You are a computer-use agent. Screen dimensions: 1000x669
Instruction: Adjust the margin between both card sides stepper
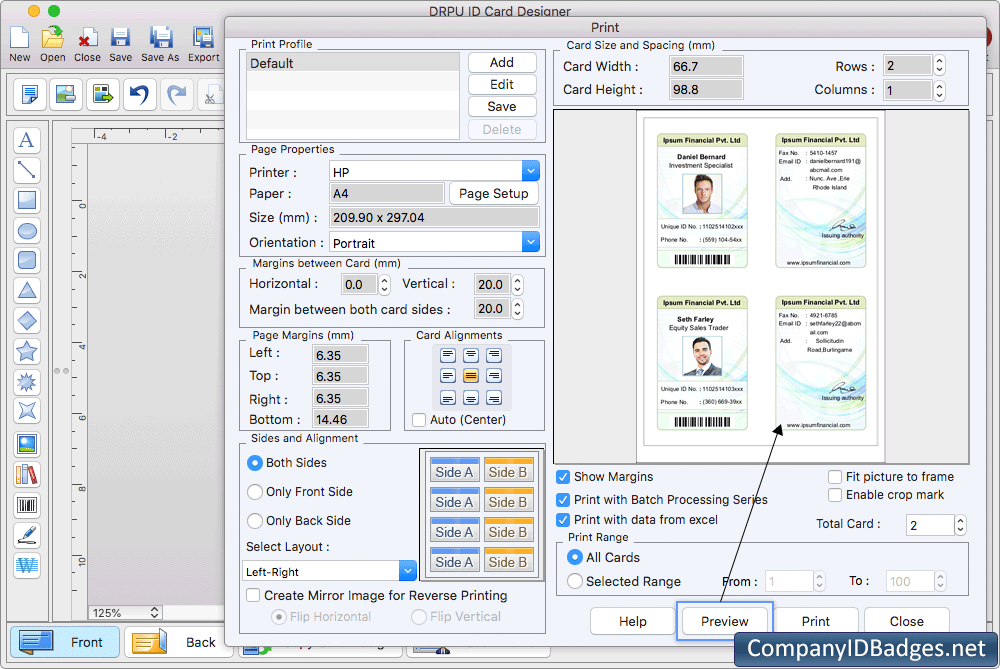(x=518, y=309)
